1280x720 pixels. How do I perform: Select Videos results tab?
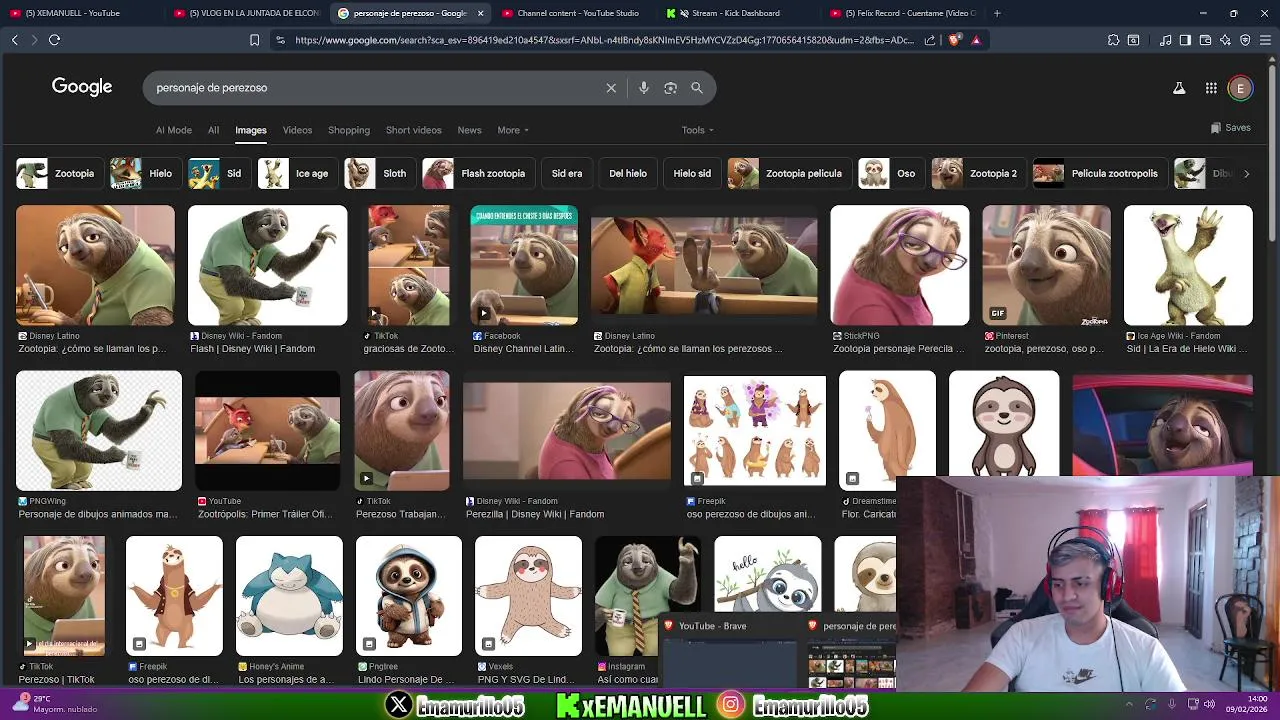click(297, 130)
